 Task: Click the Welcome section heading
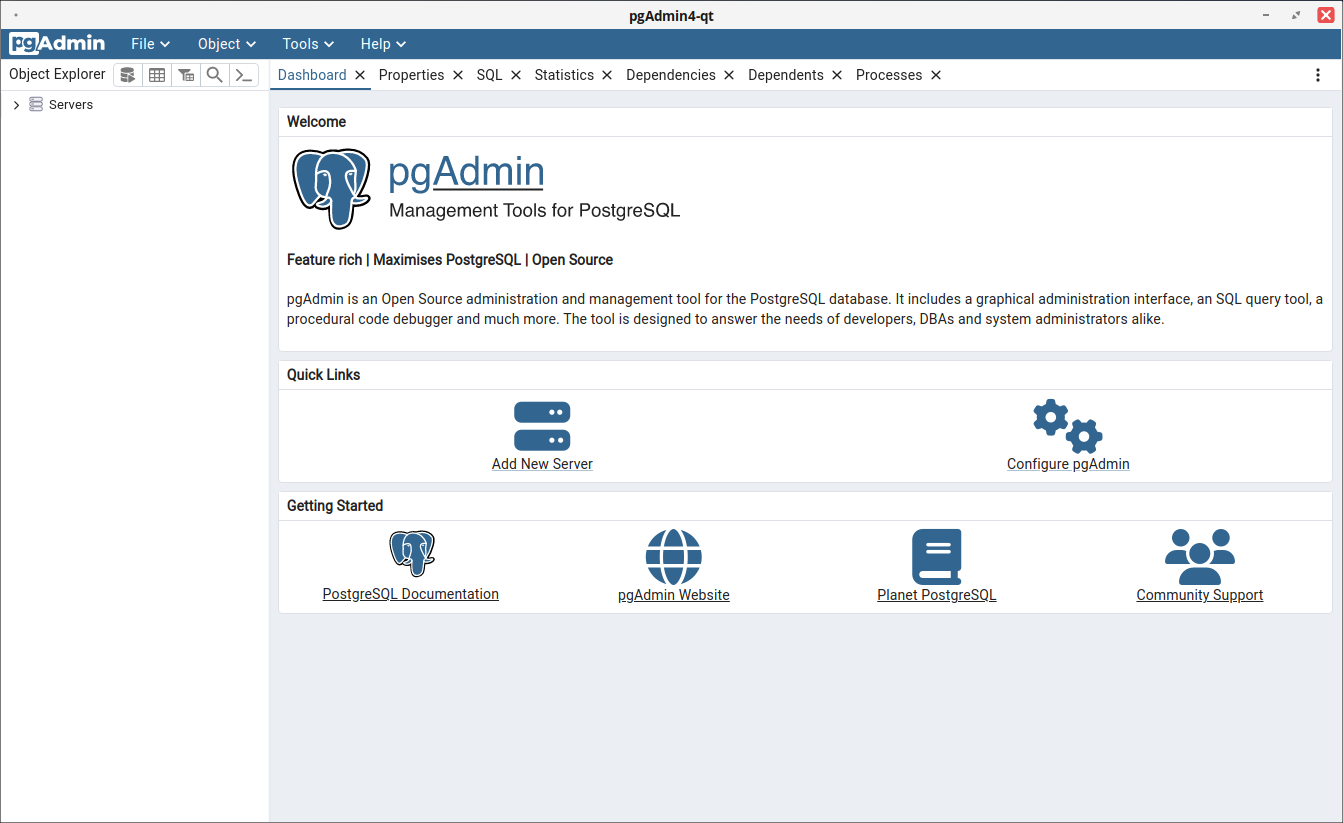click(x=316, y=122)
